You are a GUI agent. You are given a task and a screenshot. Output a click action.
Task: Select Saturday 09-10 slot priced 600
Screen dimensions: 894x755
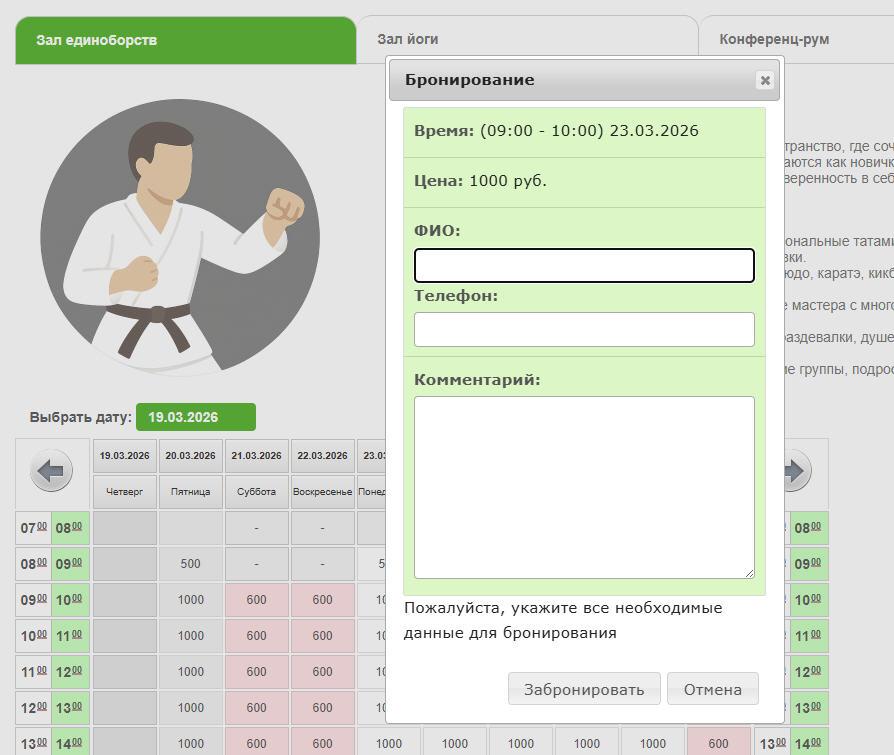click(x=257, y=599)
